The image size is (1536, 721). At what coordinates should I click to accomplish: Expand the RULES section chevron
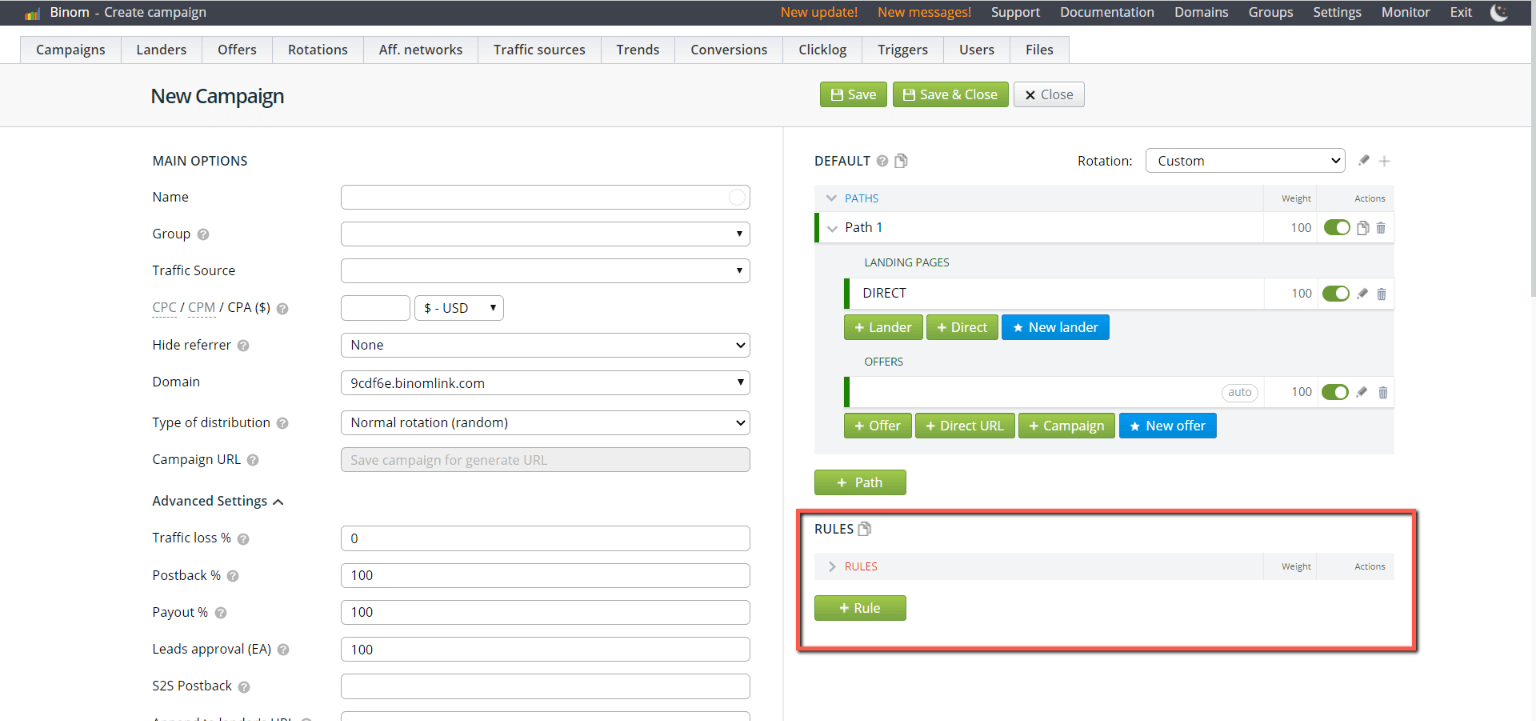pyautogui.click(x=832, y=567)
